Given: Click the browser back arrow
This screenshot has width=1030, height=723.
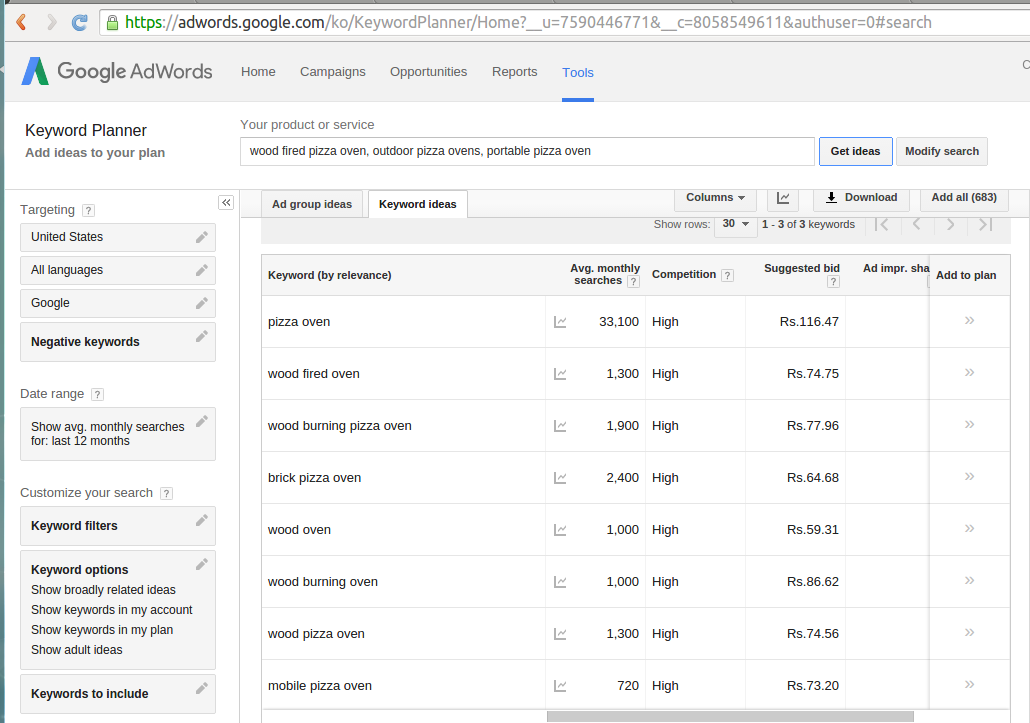Looking at the screenshot, I should click(x=21, y=22).
